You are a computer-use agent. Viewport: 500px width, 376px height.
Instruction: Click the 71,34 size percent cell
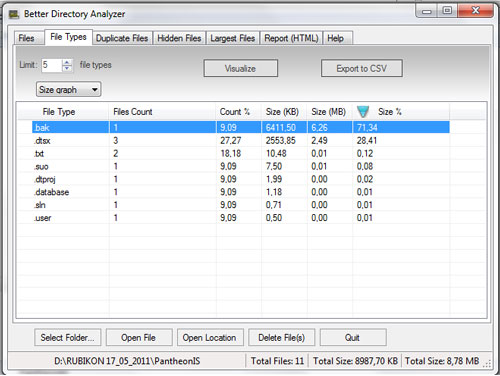click(367, 127)
